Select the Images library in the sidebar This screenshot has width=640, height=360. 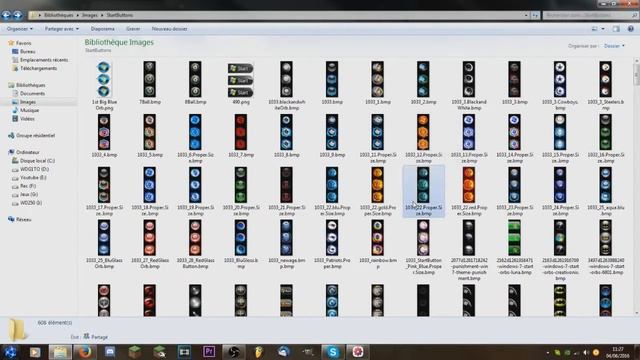28,102
